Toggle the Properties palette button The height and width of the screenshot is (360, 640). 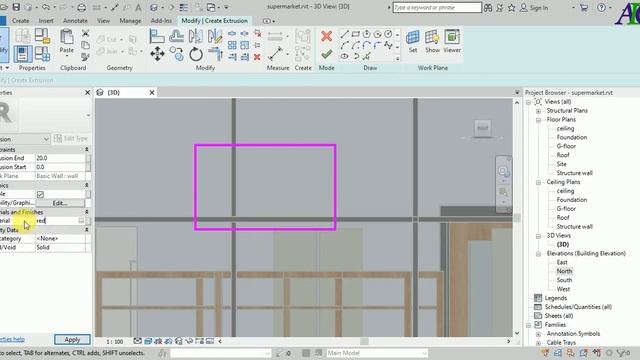(x=23, y=54)
